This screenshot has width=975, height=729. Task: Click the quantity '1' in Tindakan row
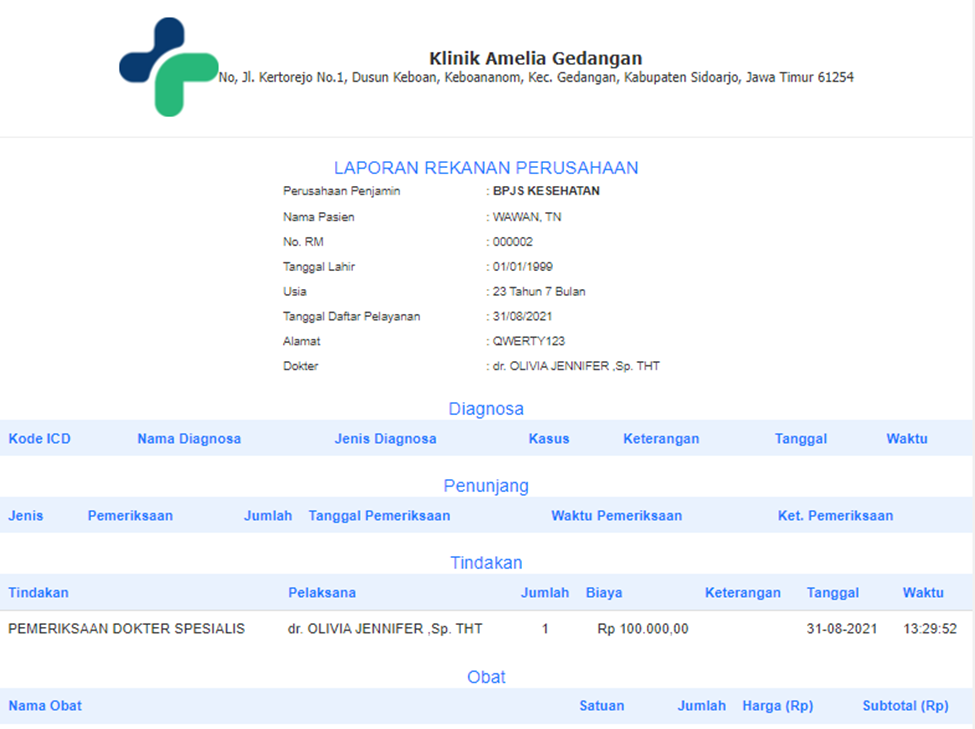tap(545, 629)
